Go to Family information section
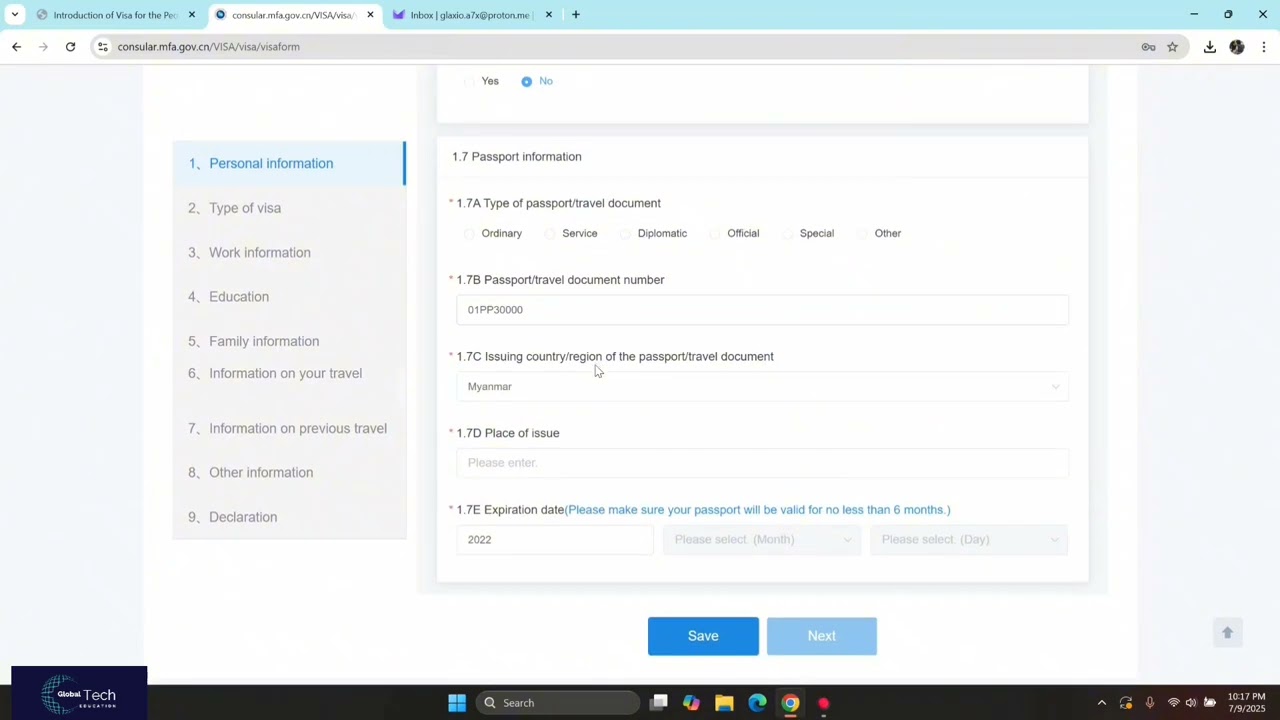This screenshot has width=1280, height=720. click(x=289, y=342)
